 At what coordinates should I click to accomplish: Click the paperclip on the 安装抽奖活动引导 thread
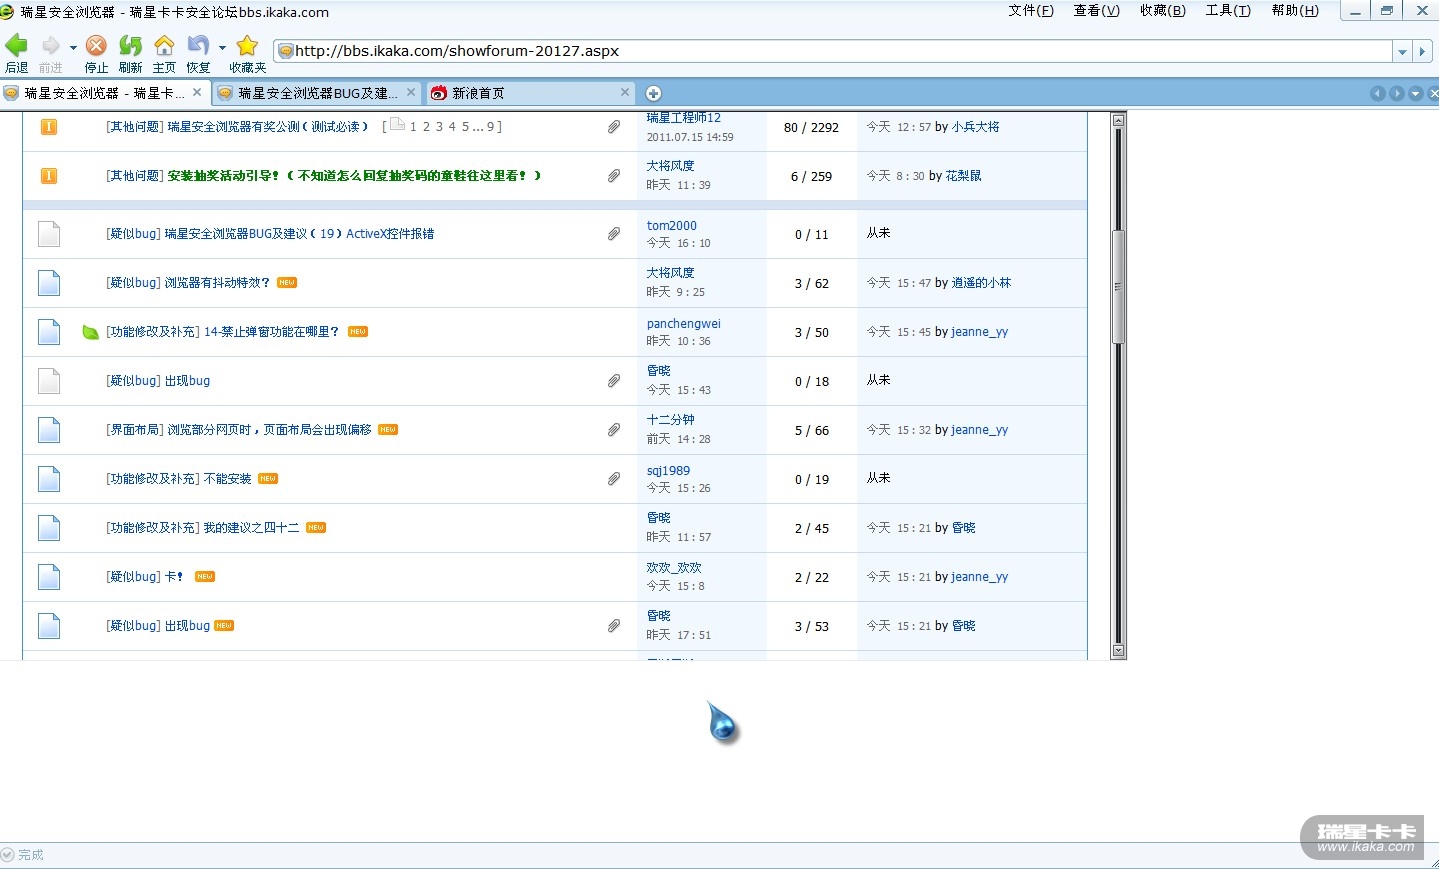tap(613, 176)
